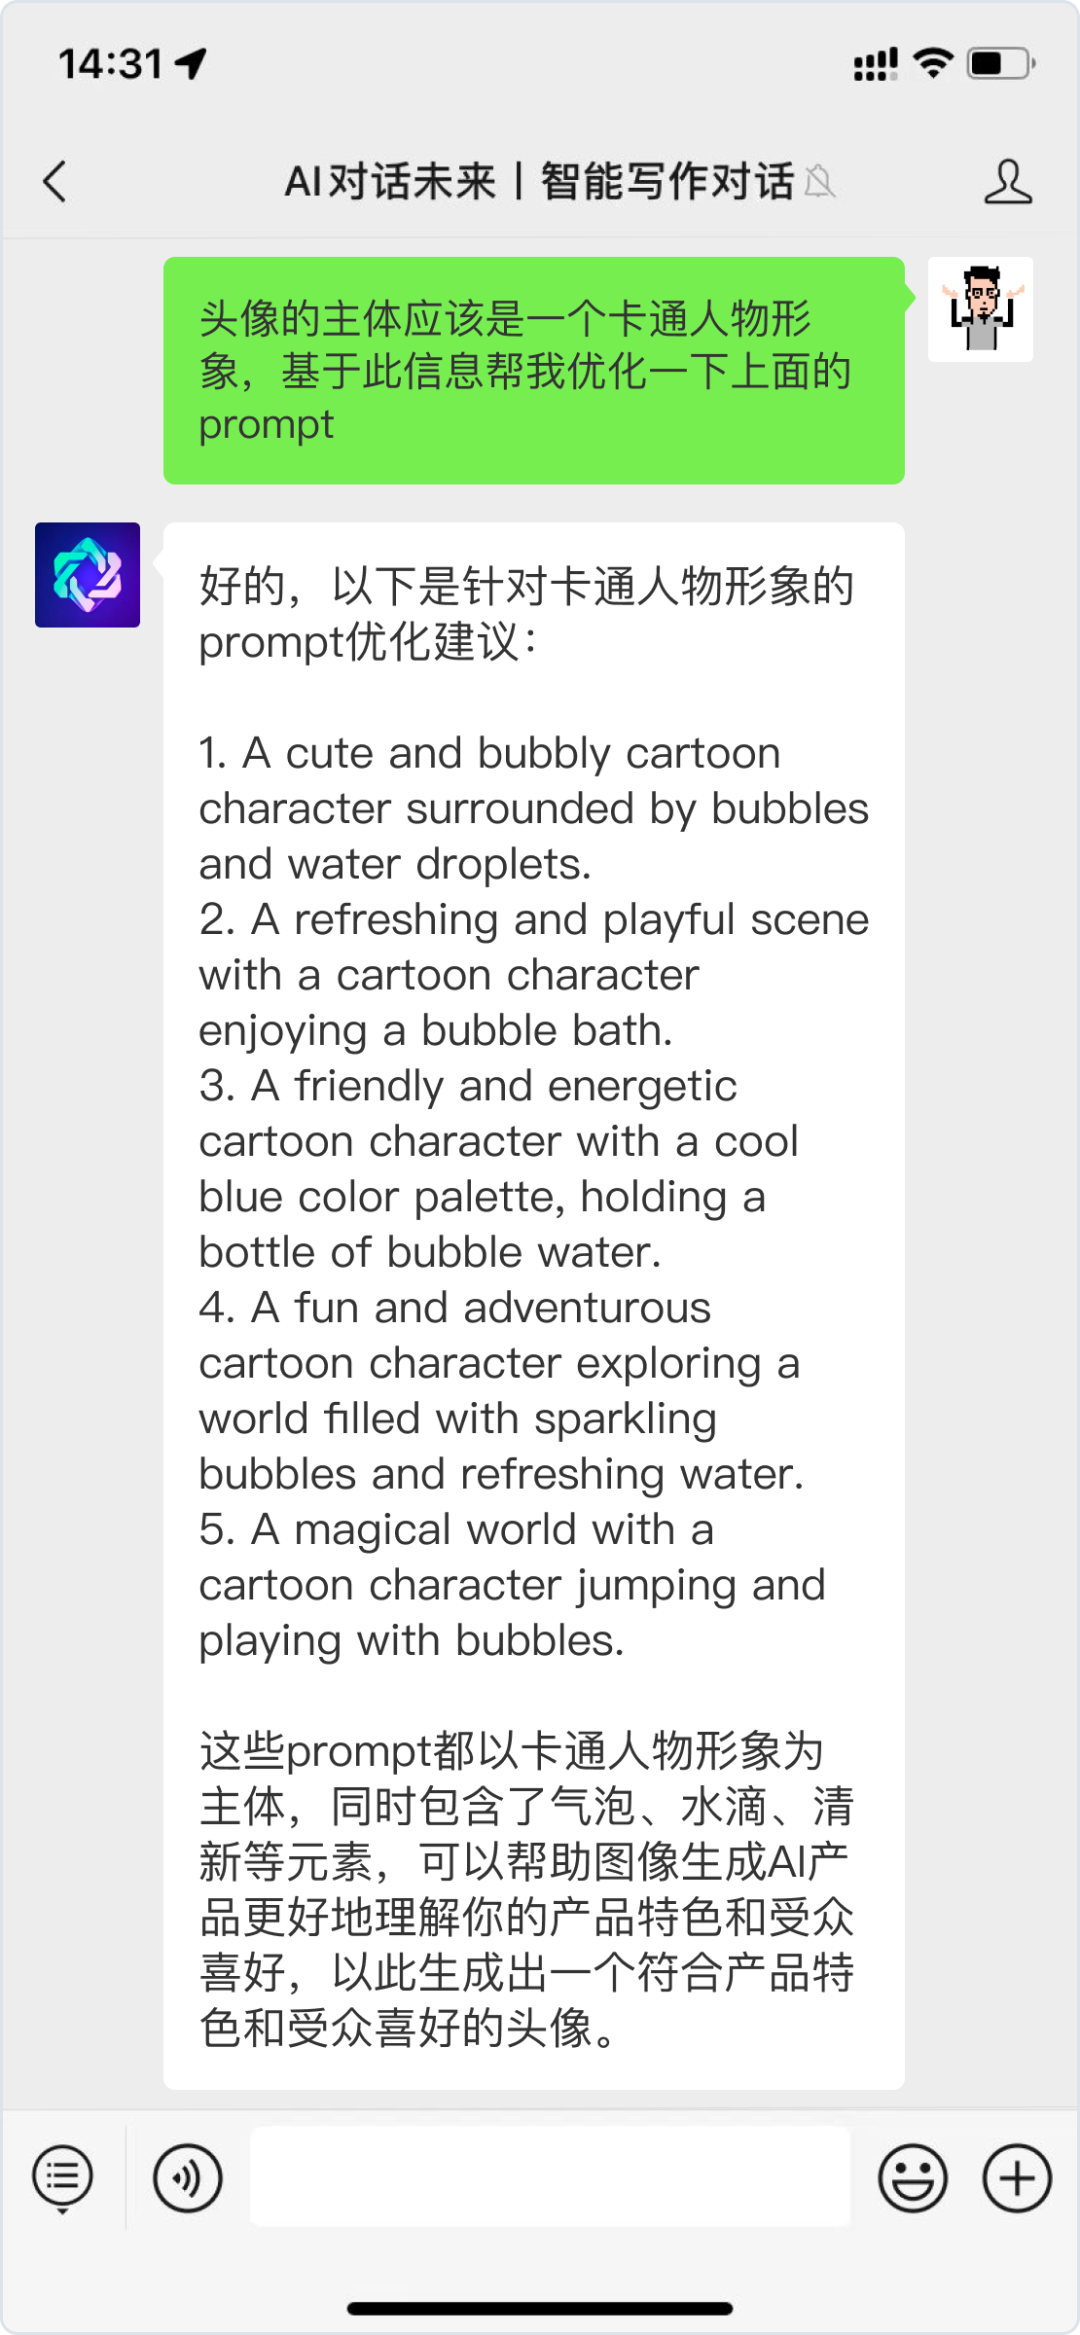Expand the plus attachments menu
1080x2335 pixels.
coord(1016,2178)
